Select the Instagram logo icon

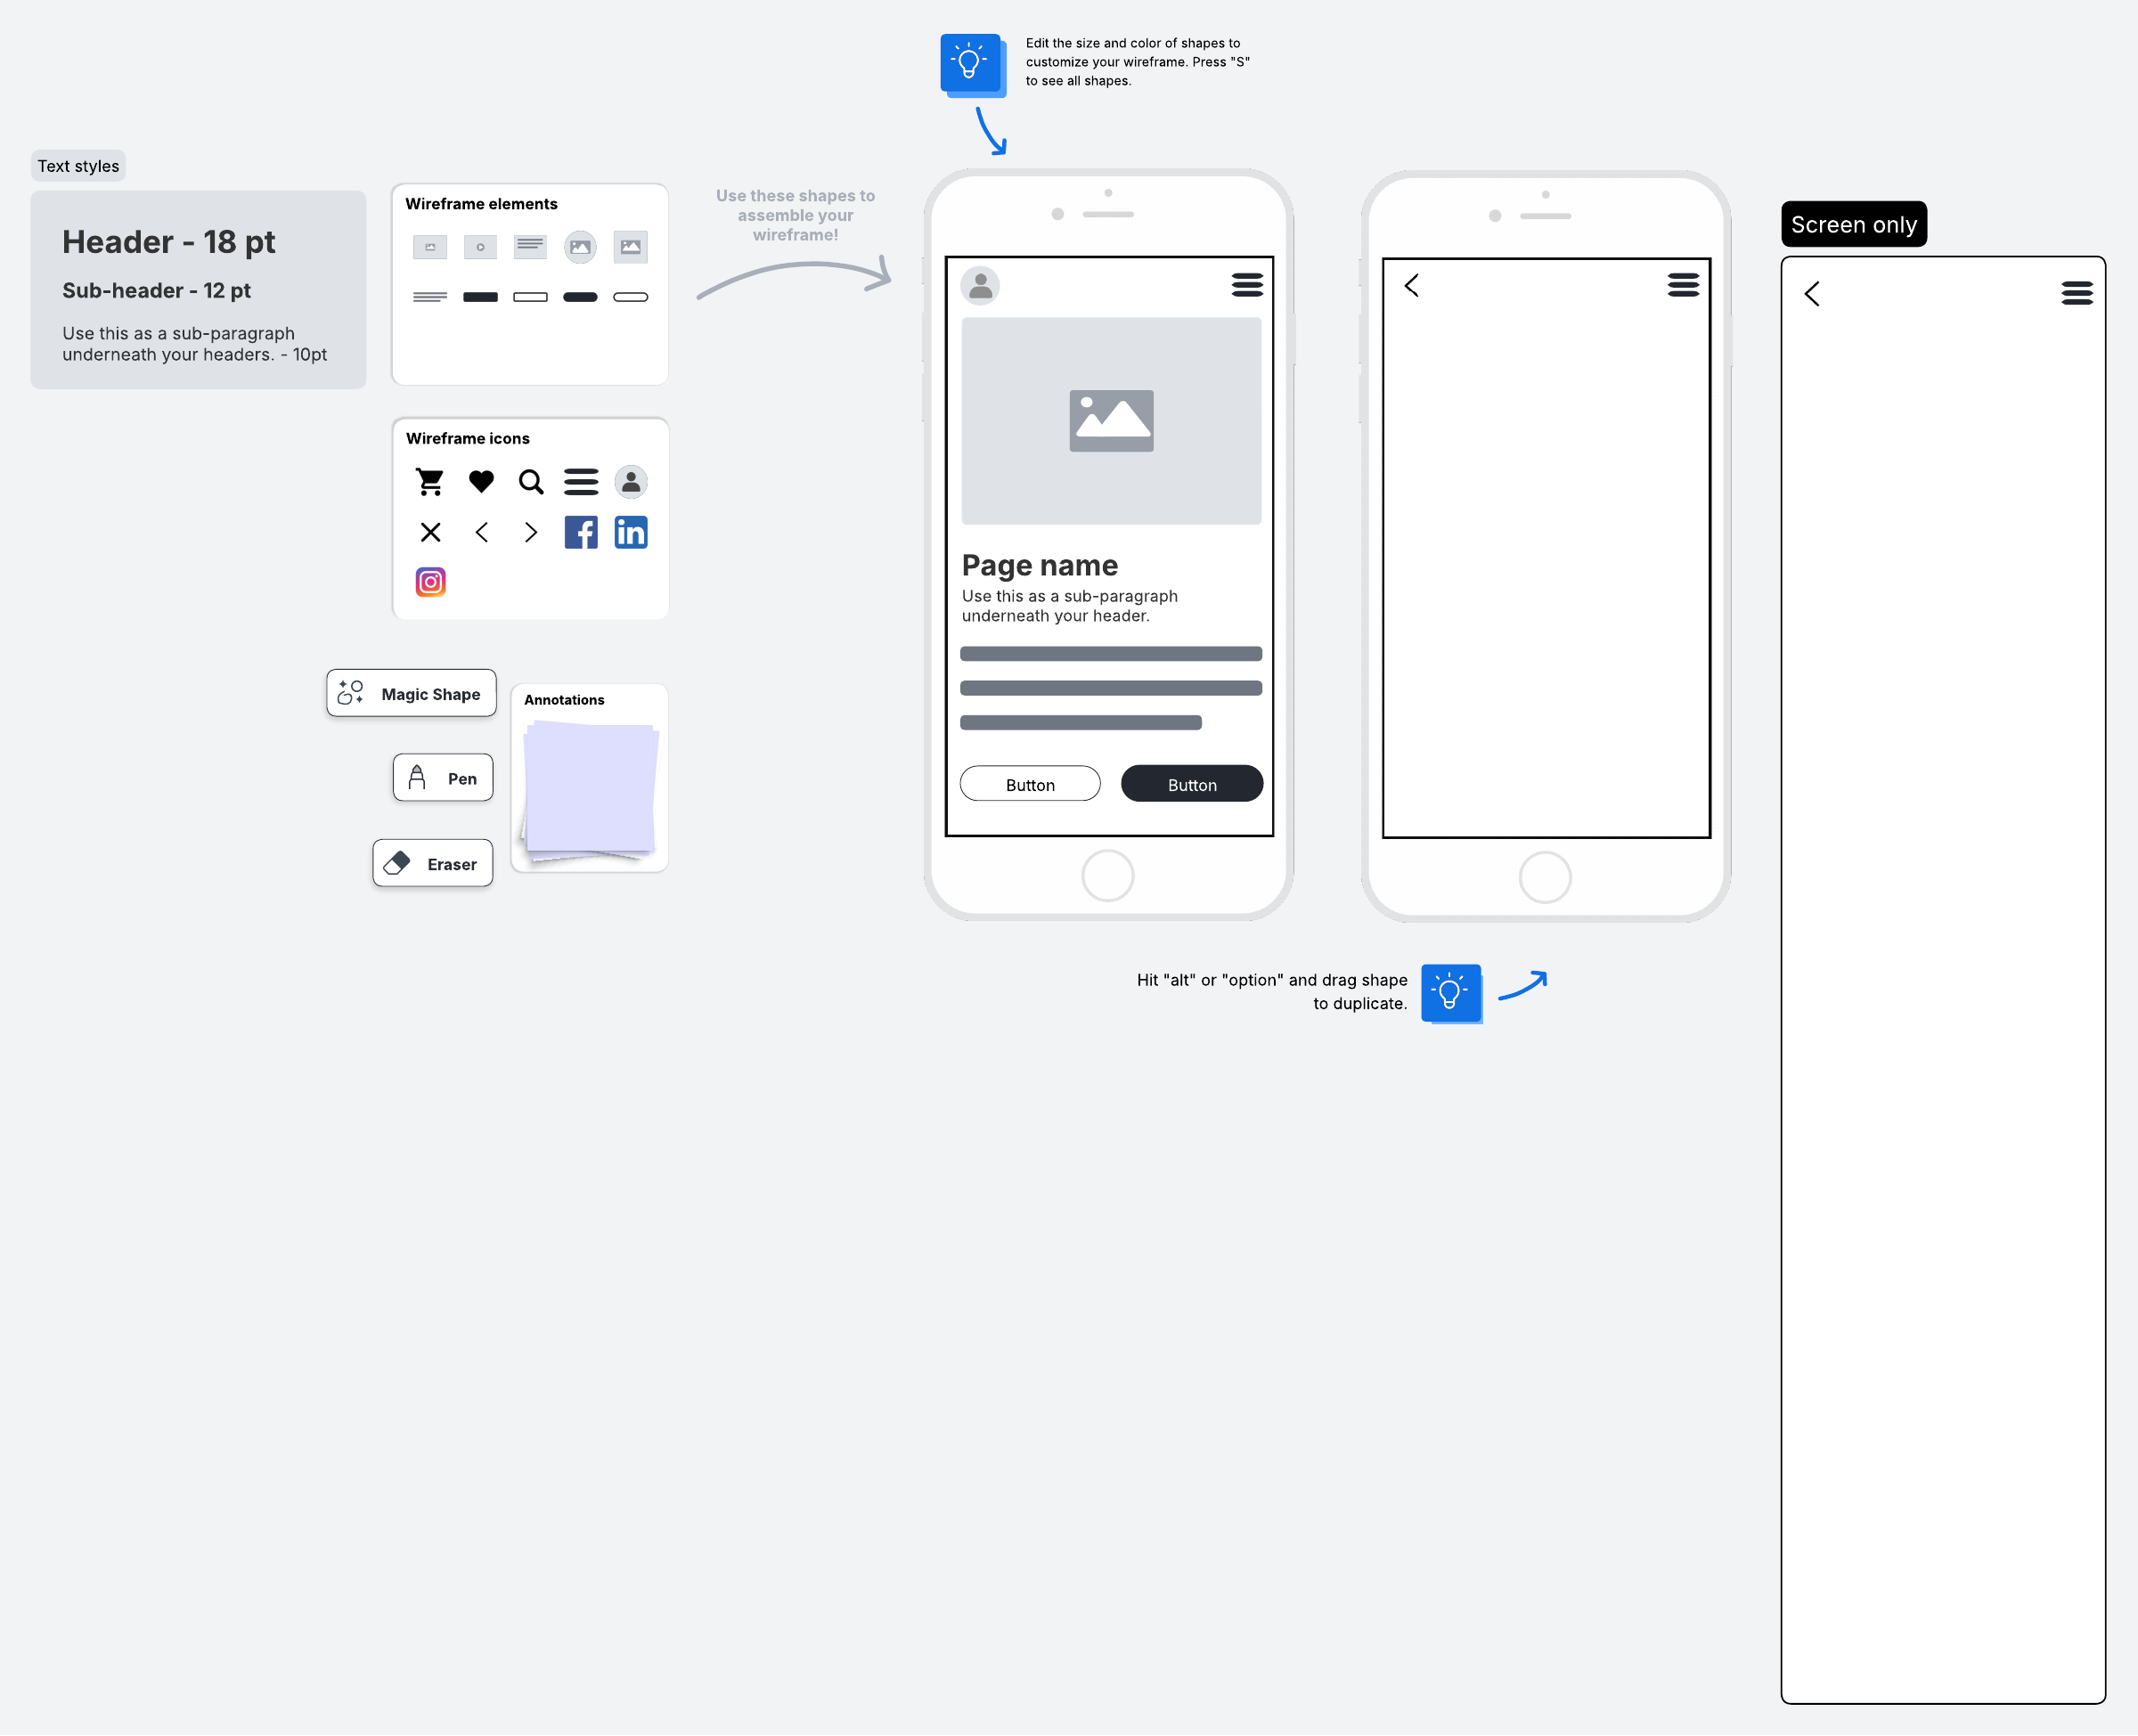point(430,582)
